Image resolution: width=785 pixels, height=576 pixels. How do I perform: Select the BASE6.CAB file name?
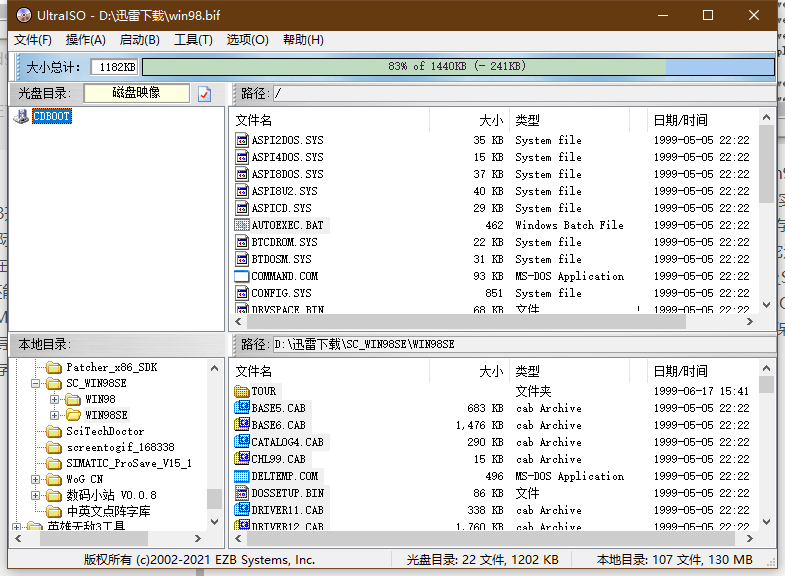278,425
